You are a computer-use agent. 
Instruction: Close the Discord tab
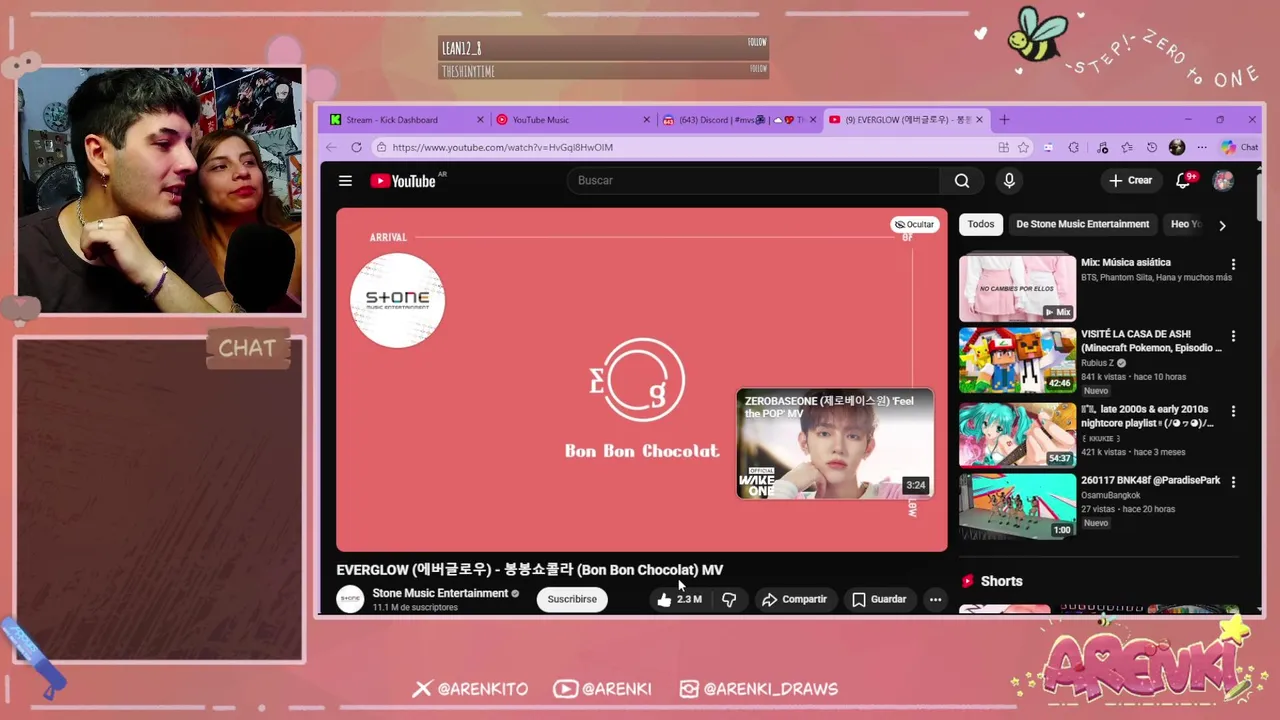pos(812,120)
